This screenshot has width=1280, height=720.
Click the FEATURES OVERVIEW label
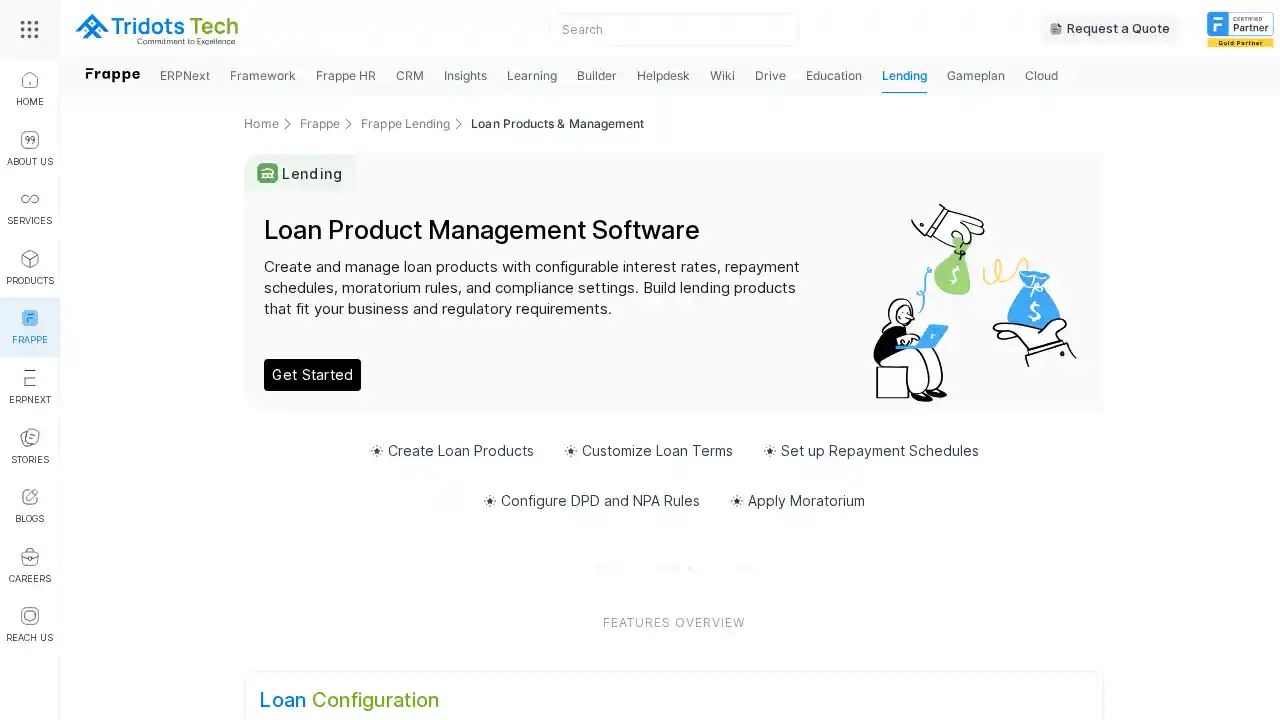[674, 623]
